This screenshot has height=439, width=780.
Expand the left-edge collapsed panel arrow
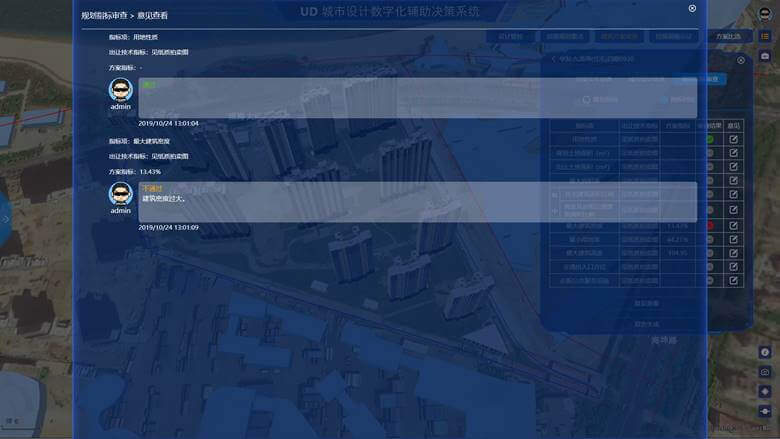click(5, 219)
